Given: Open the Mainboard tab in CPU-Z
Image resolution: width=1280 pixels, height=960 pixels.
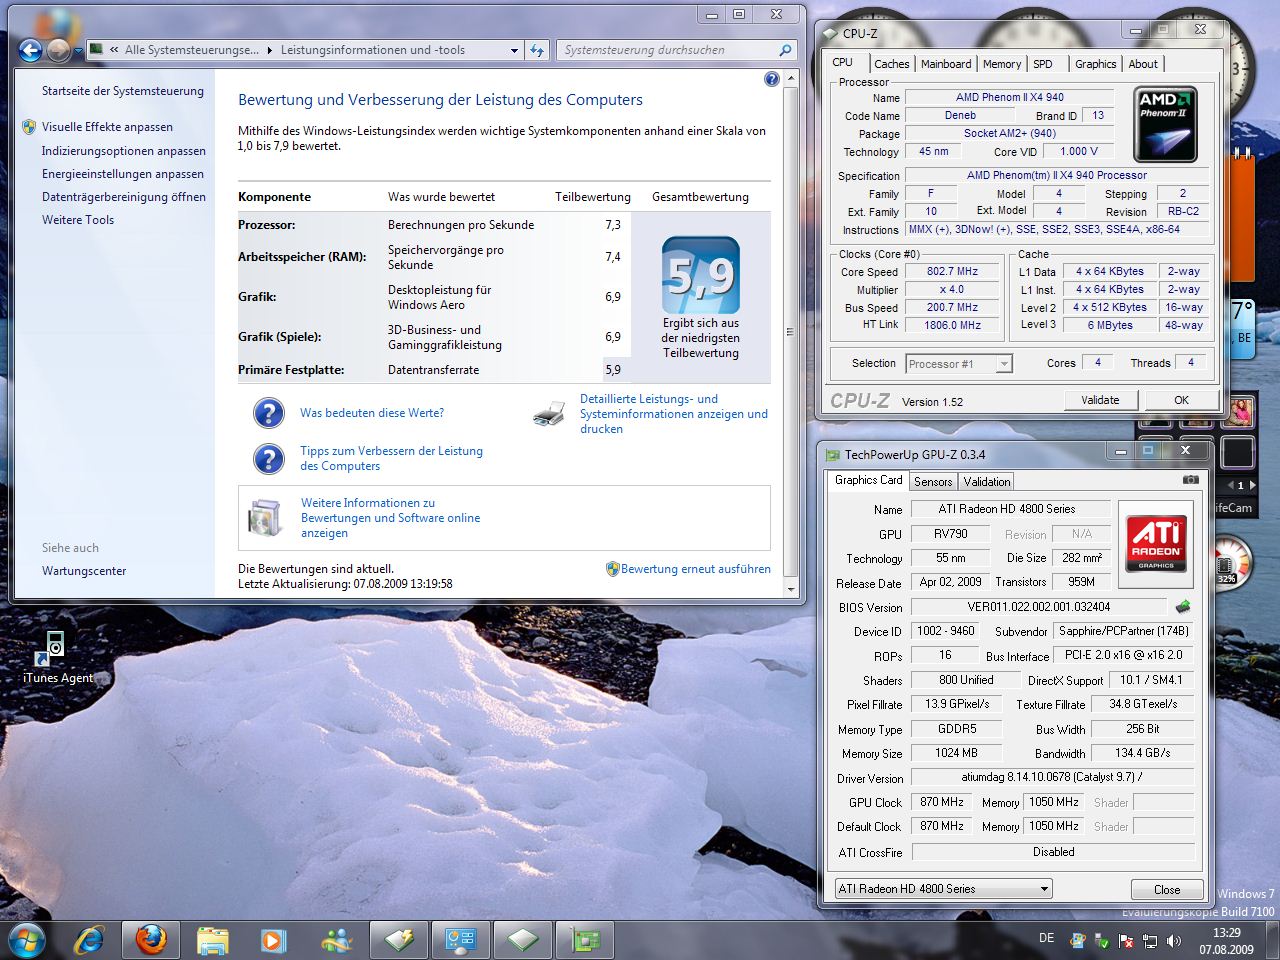Looking at the screenshot, I should tap(945, 64).
